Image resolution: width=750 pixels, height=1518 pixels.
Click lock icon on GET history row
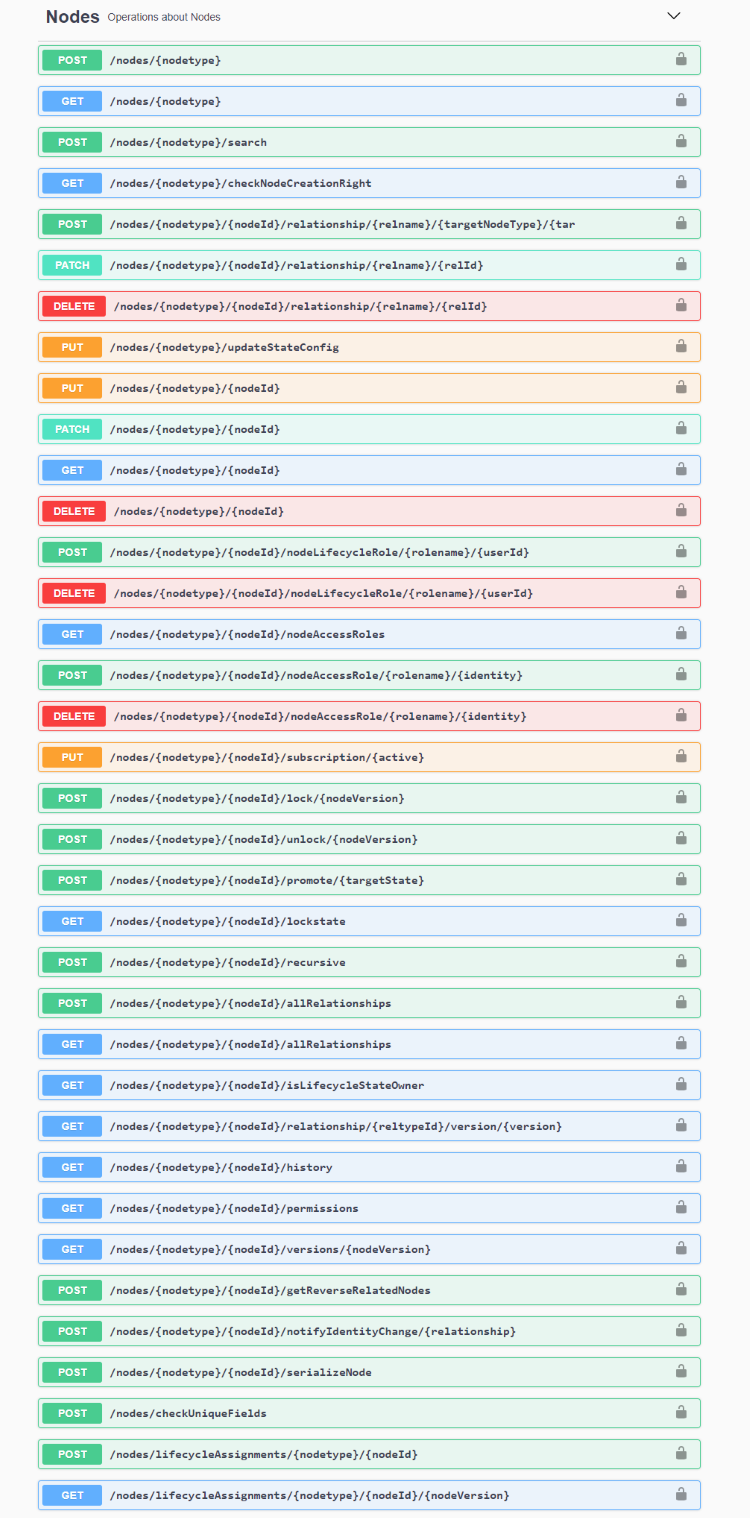[x=681, y=1166]
